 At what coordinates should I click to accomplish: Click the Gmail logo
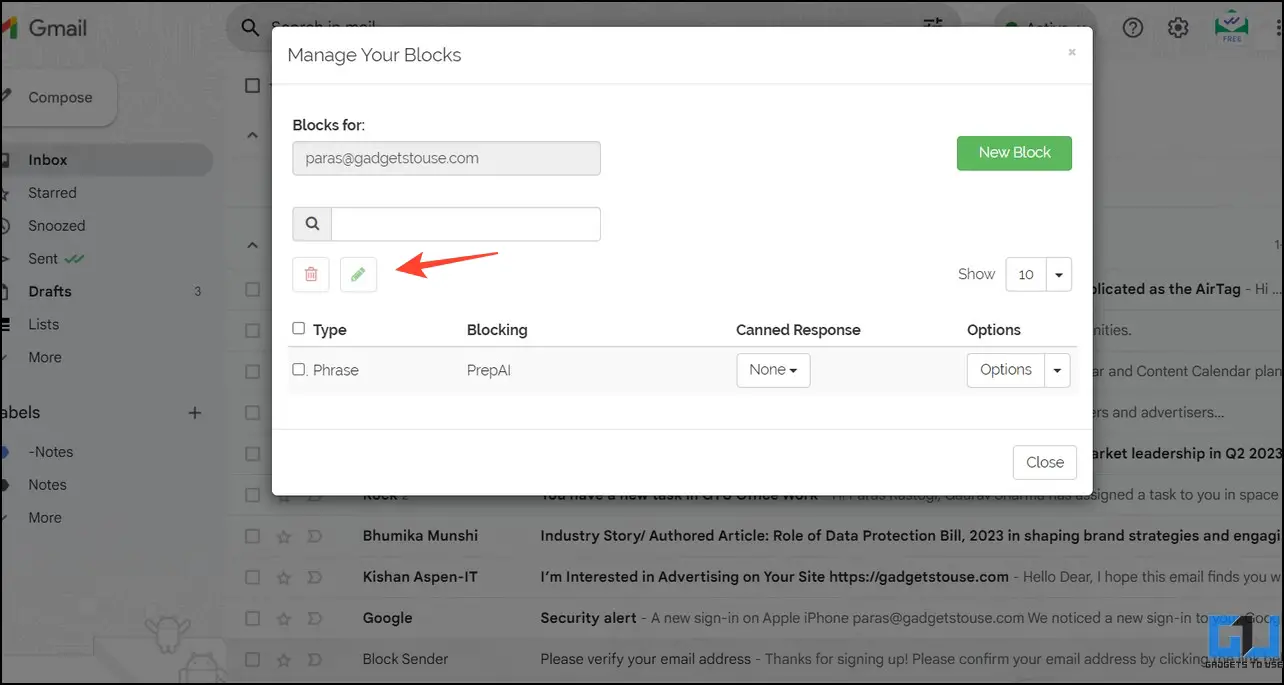point(44,27)
